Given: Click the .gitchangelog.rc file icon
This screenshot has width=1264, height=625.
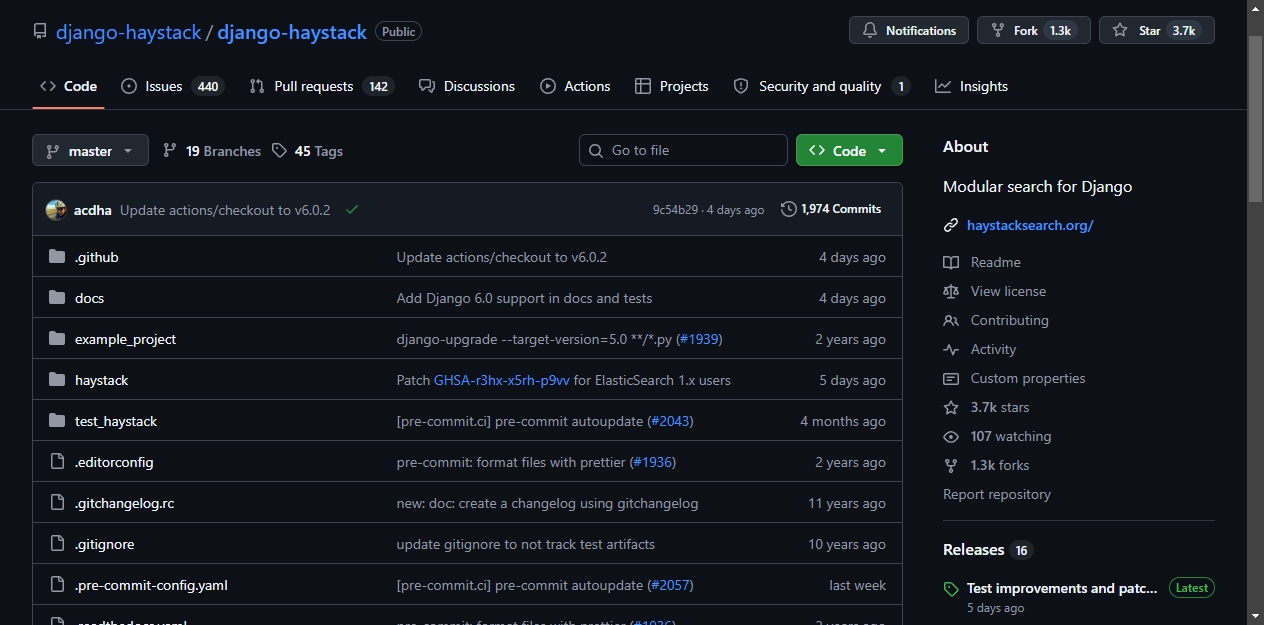Looking at the screenshot, I should tap(57, 503).
